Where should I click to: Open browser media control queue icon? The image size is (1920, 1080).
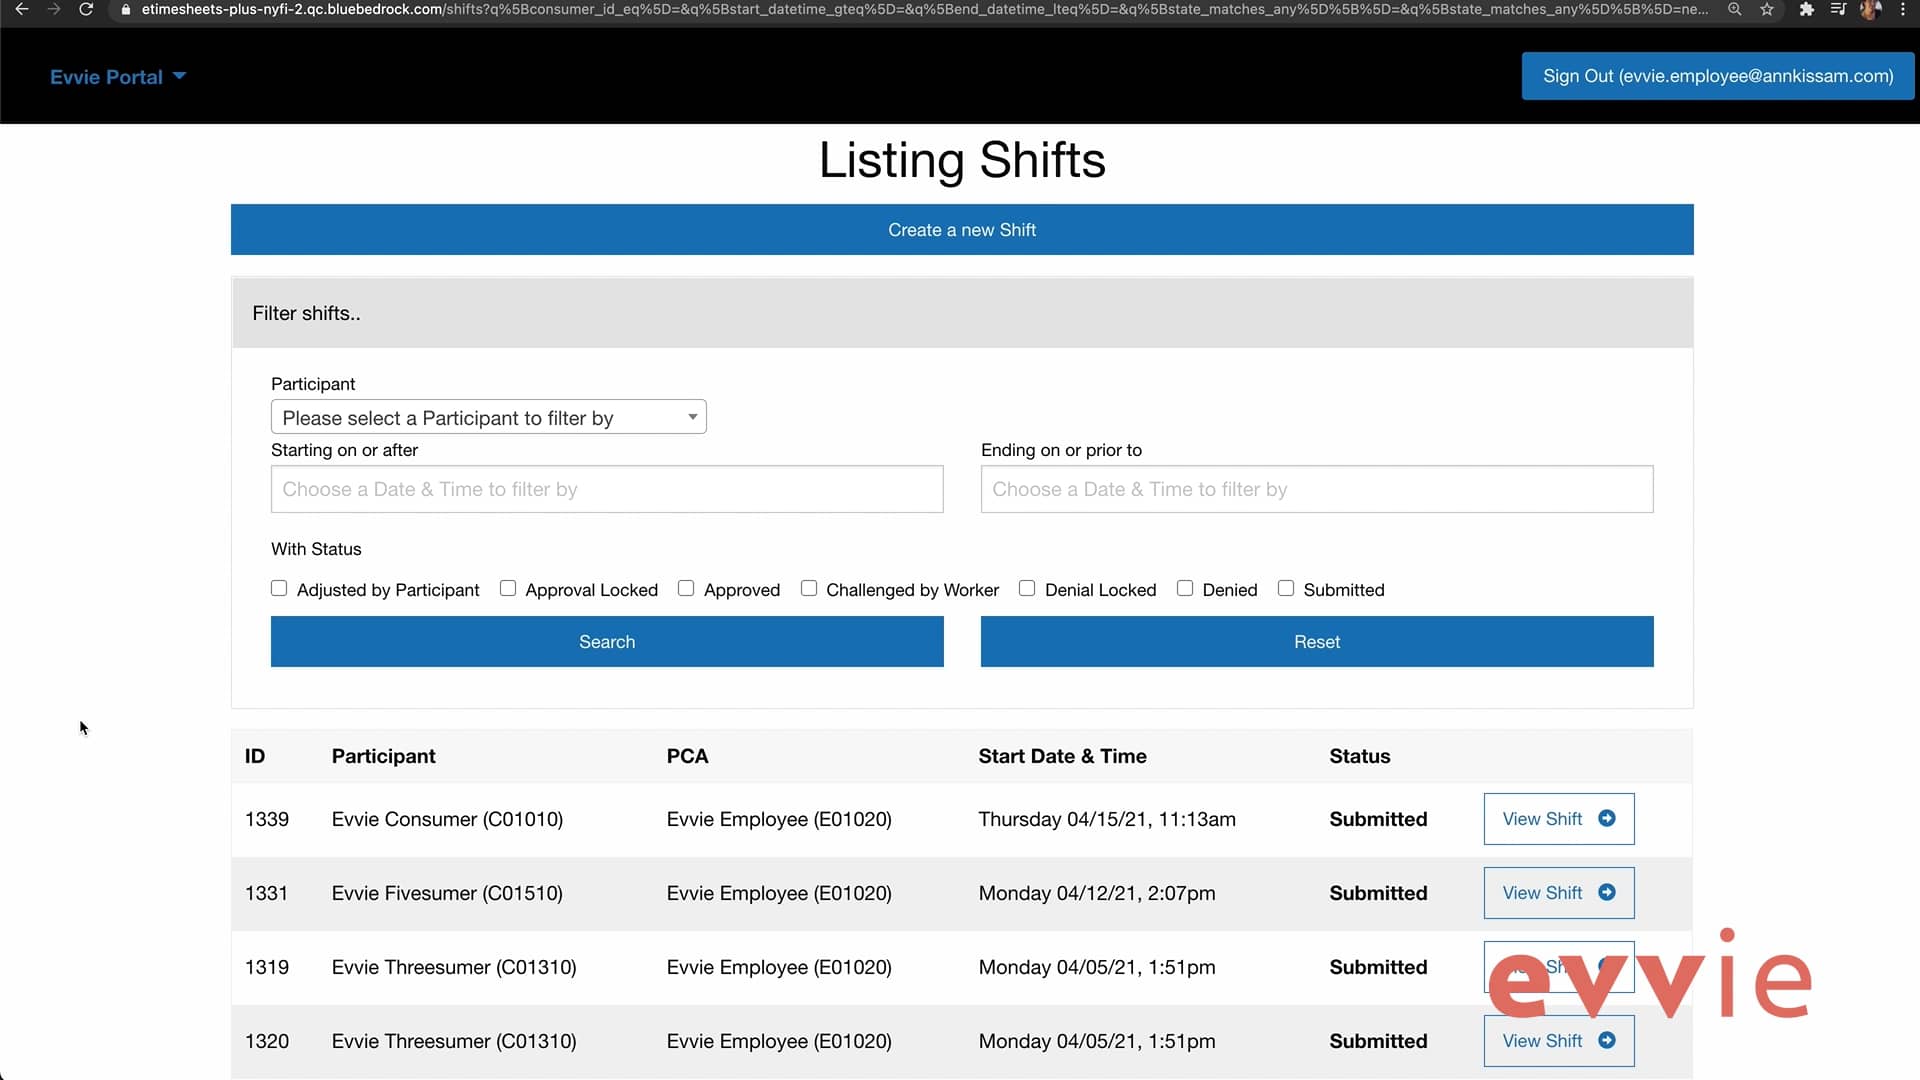tap(1838, 9)
